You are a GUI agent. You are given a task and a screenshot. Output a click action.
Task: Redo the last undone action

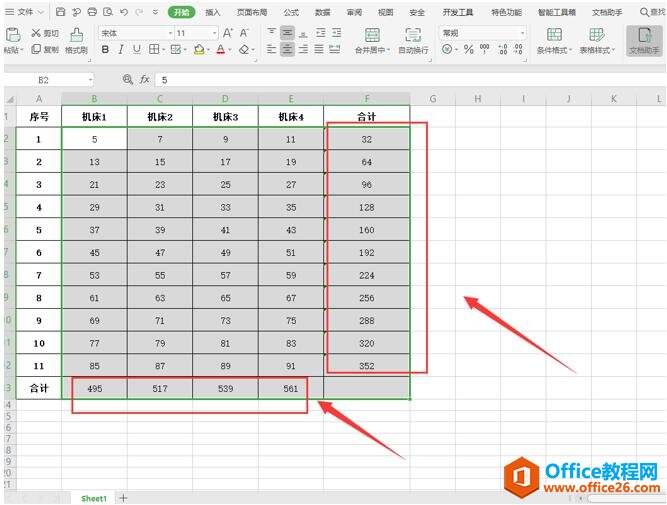[x=140, y=12]
